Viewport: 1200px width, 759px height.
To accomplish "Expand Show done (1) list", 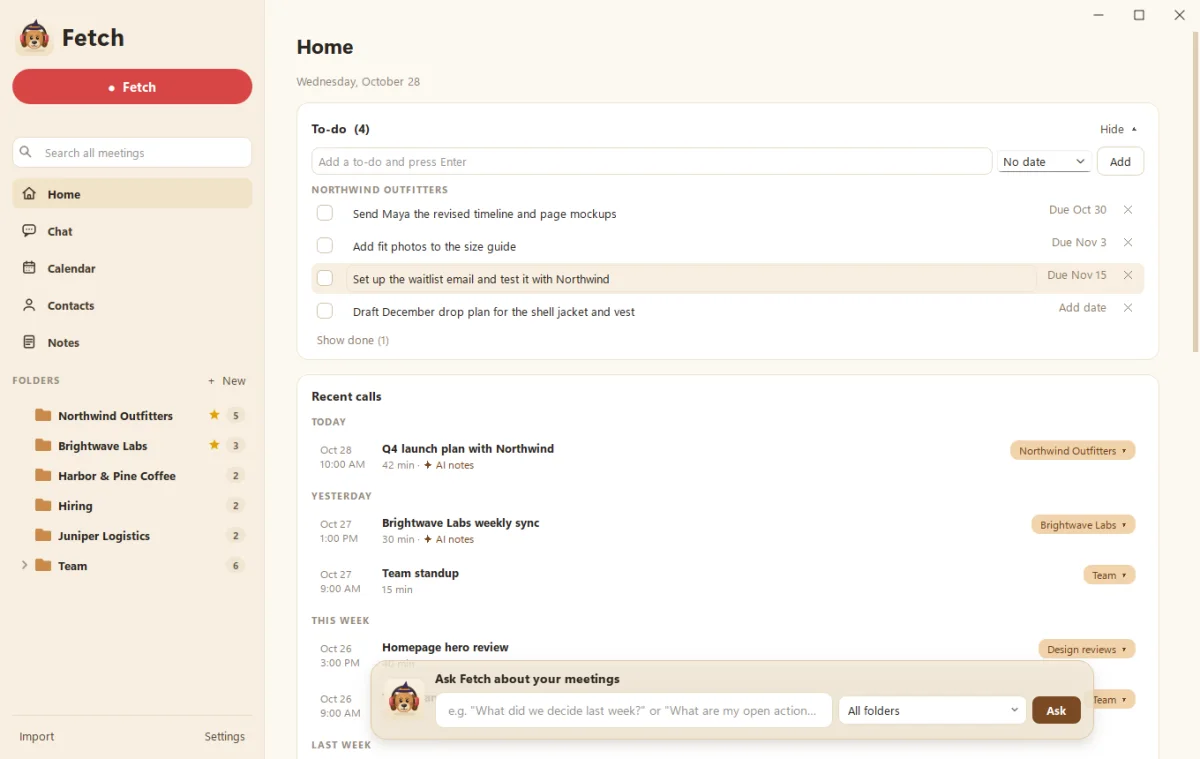I will tap(352, 340).
